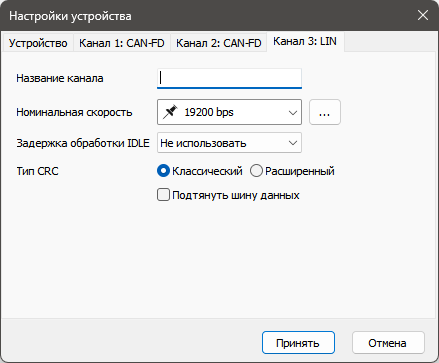Select the Классический CRC radio button
Viewport: 439px width, 363px height.
click(163, 171)
